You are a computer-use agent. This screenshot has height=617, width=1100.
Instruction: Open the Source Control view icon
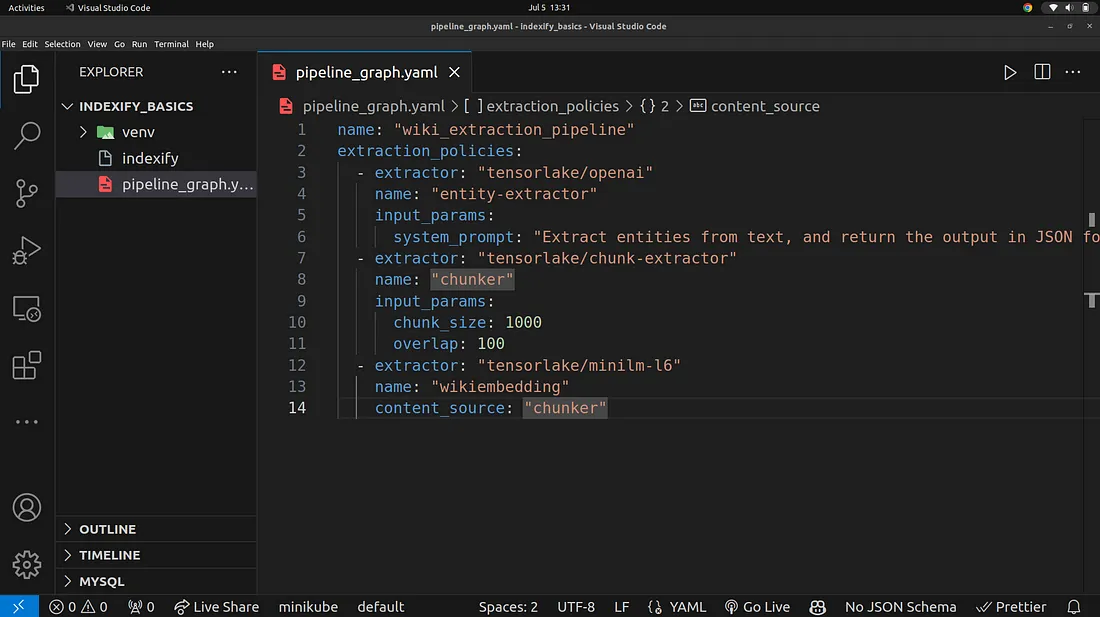[27, 194]
